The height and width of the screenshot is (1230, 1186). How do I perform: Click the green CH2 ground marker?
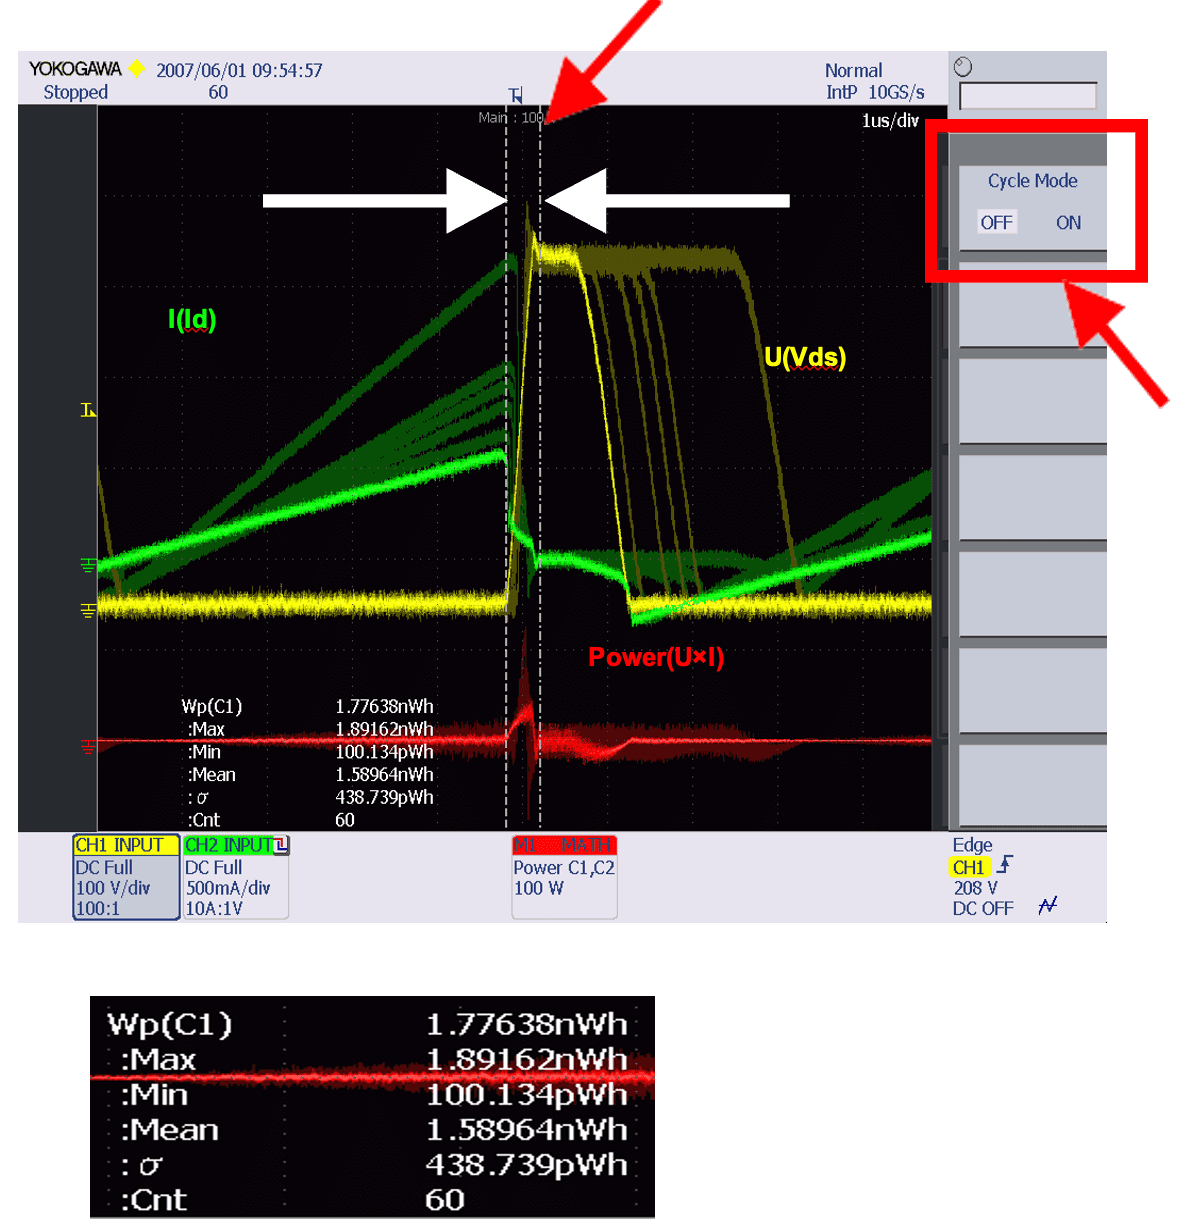[x=88, y=566]
